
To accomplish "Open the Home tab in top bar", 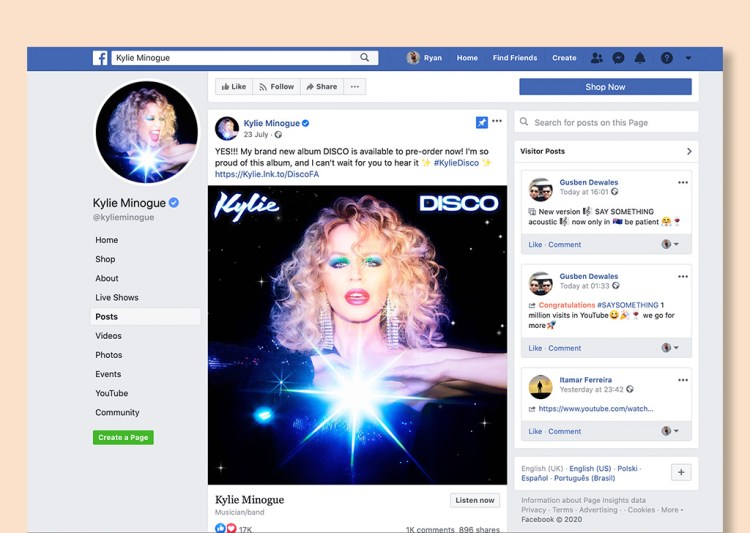I will (x=467, y=58).
